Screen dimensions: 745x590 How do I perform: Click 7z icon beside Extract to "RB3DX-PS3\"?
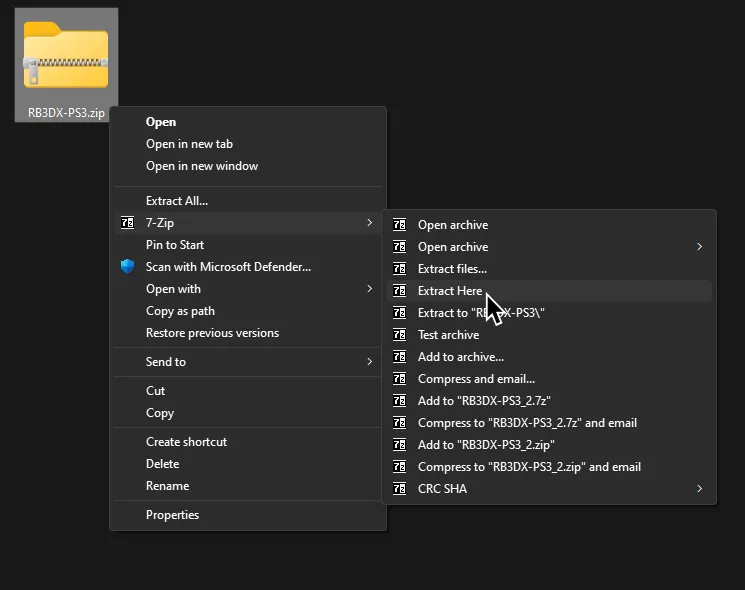click(400, 313)
